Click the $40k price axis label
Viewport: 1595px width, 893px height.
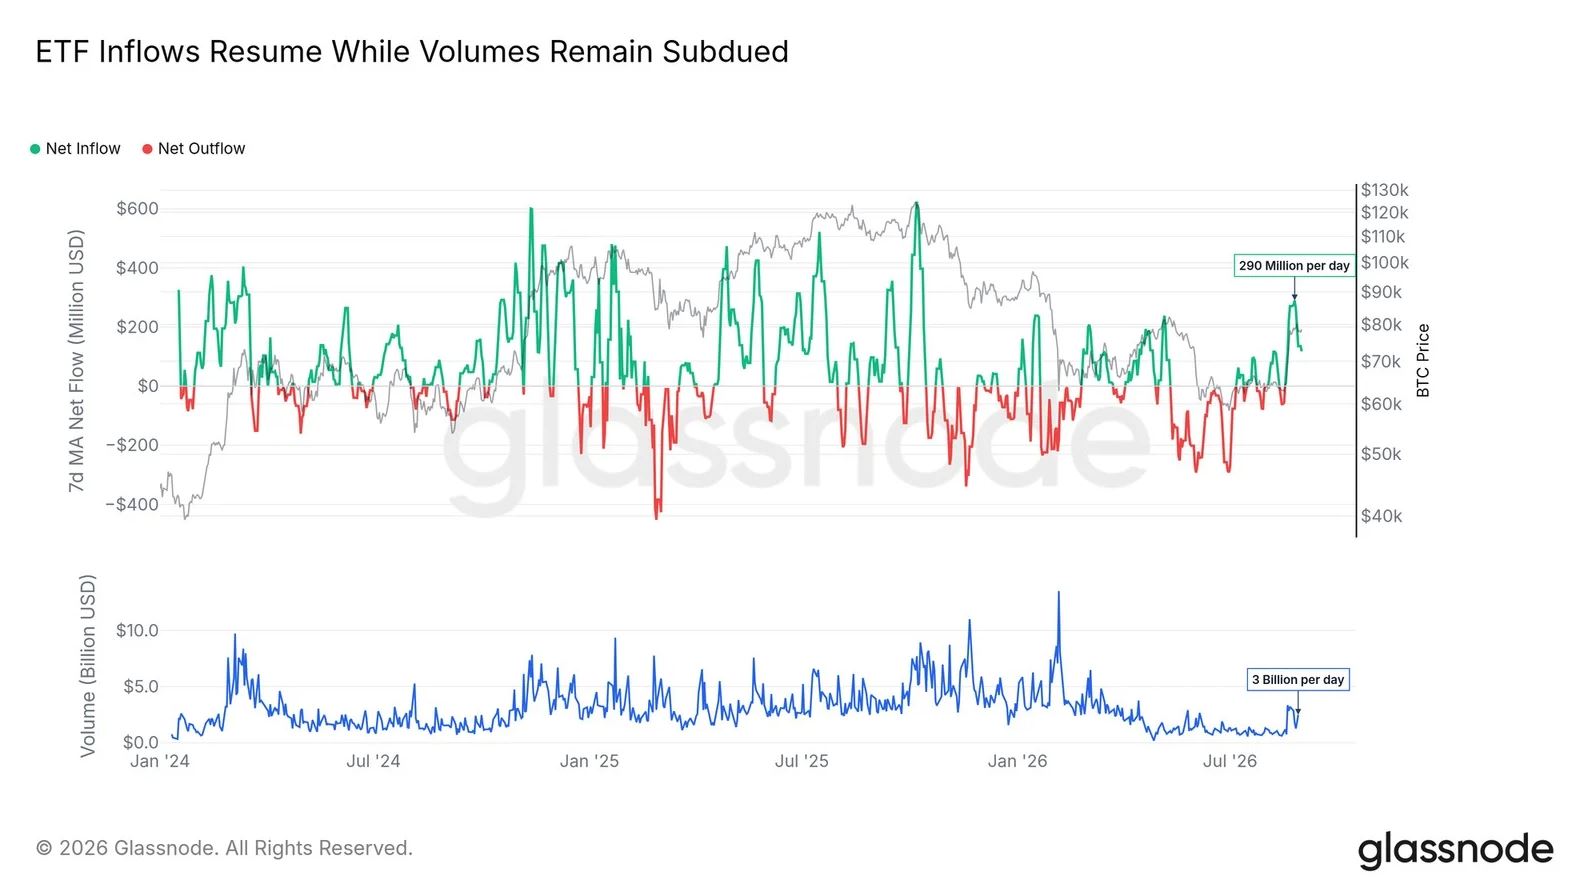pos(1381,516)
